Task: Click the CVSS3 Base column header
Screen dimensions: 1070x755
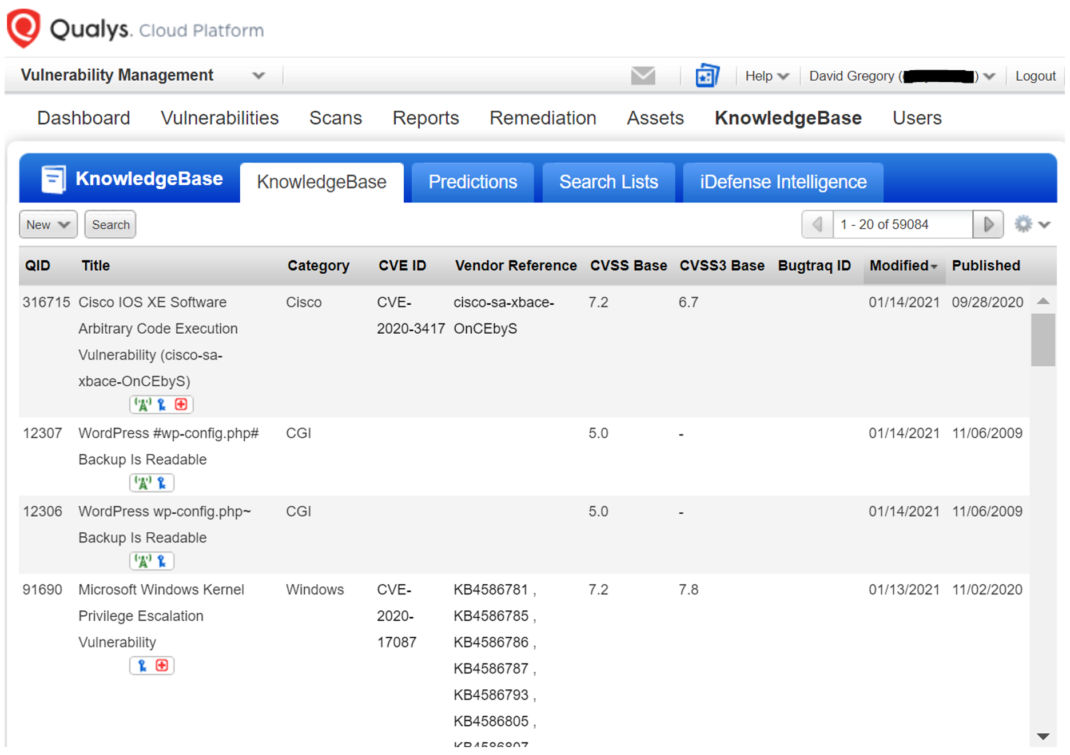Action: (x=722, y=266)
